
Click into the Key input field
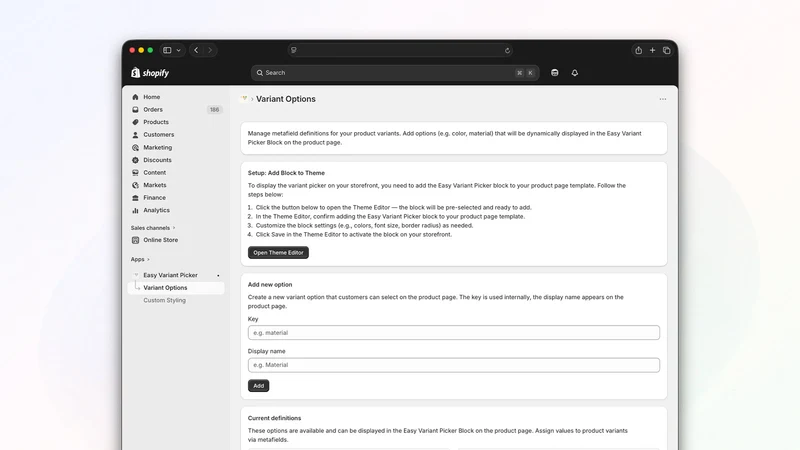pos(454,333)
